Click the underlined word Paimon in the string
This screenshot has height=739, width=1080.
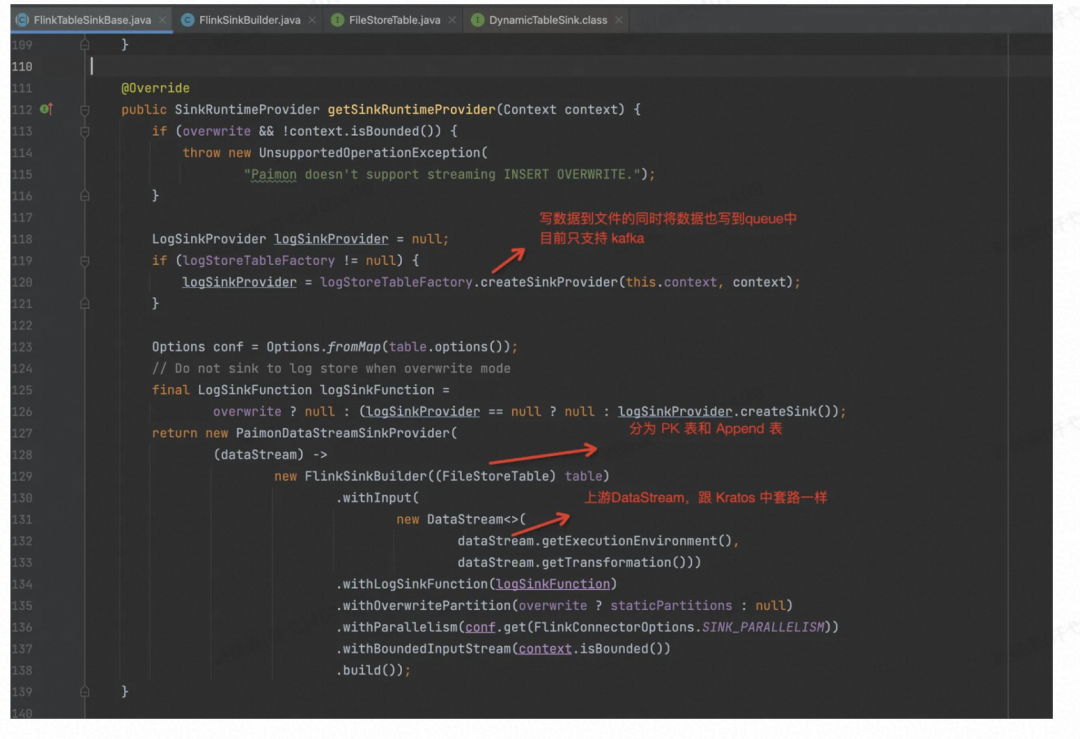(273, 174)
